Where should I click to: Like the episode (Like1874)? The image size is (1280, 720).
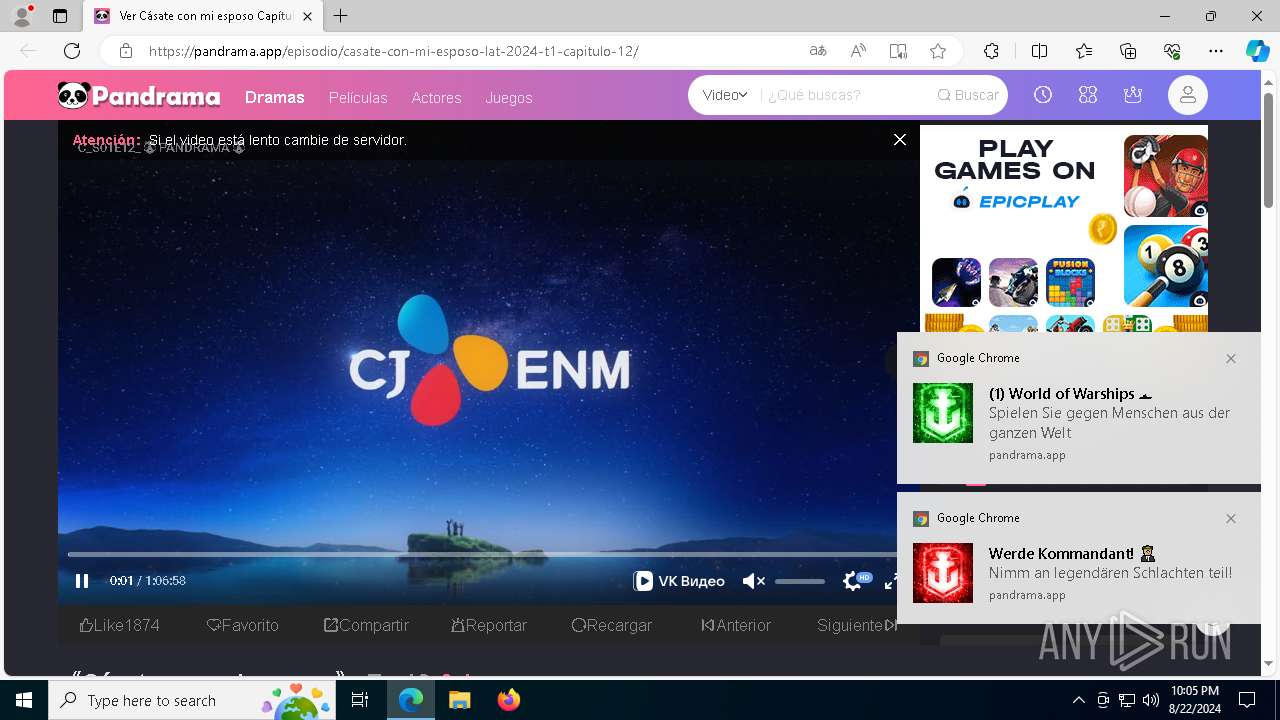click(120, 625)
